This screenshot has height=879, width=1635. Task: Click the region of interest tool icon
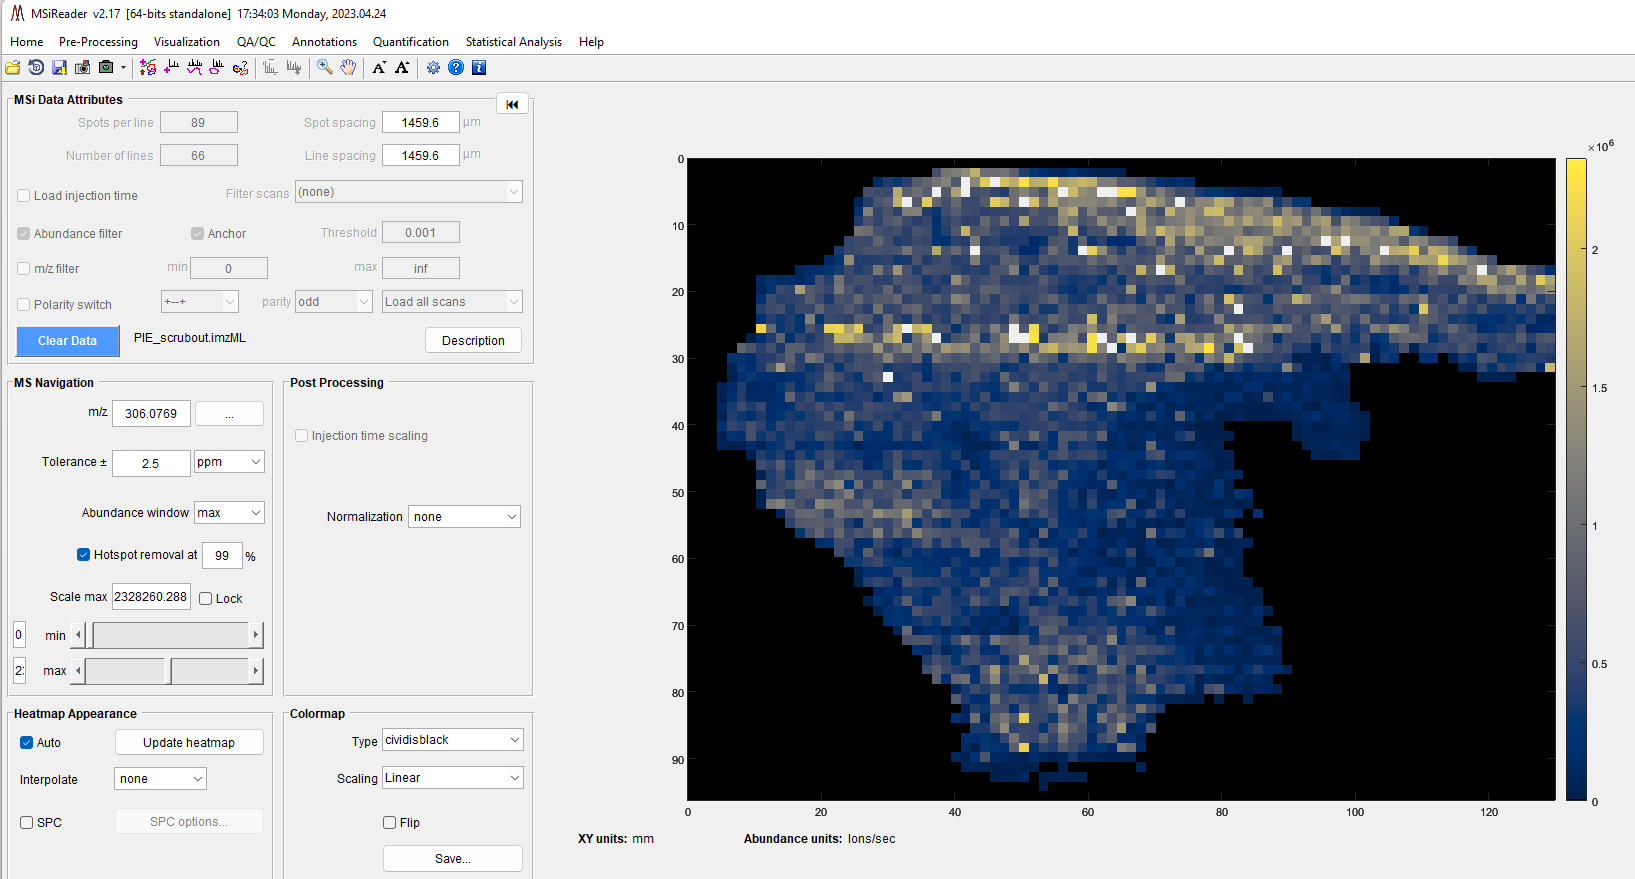148,67
